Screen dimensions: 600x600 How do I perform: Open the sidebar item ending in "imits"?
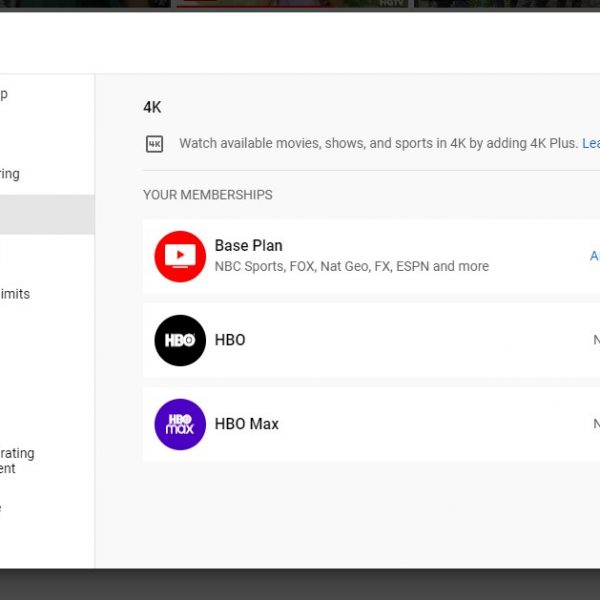pos(15,294)
